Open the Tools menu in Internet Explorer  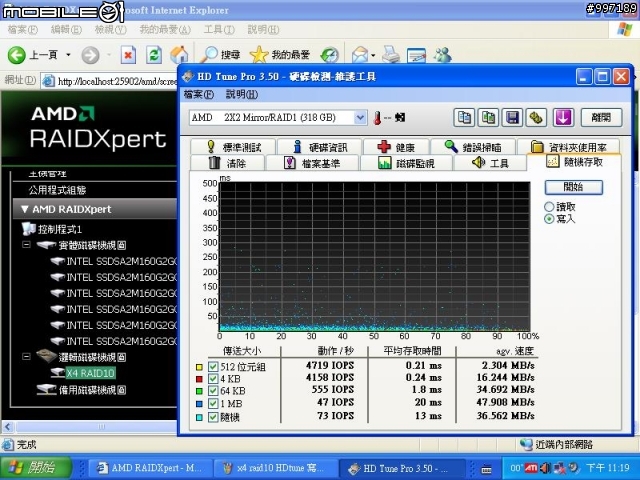[x=219, y=29]
